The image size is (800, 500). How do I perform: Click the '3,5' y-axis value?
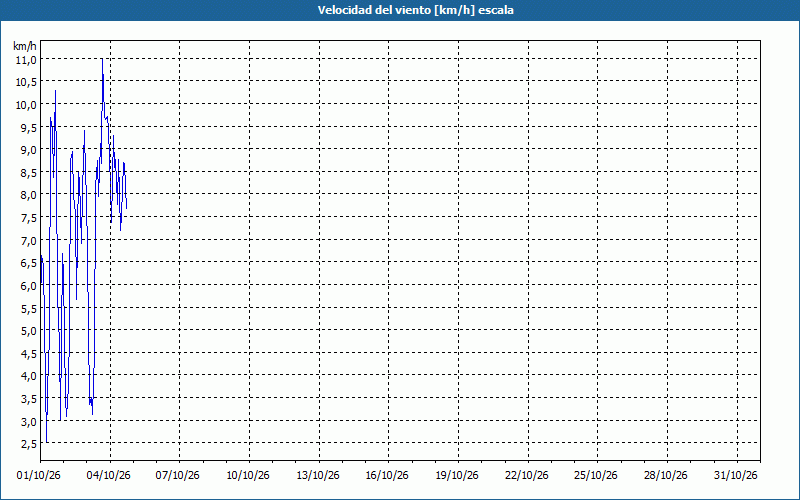[28, 398]
